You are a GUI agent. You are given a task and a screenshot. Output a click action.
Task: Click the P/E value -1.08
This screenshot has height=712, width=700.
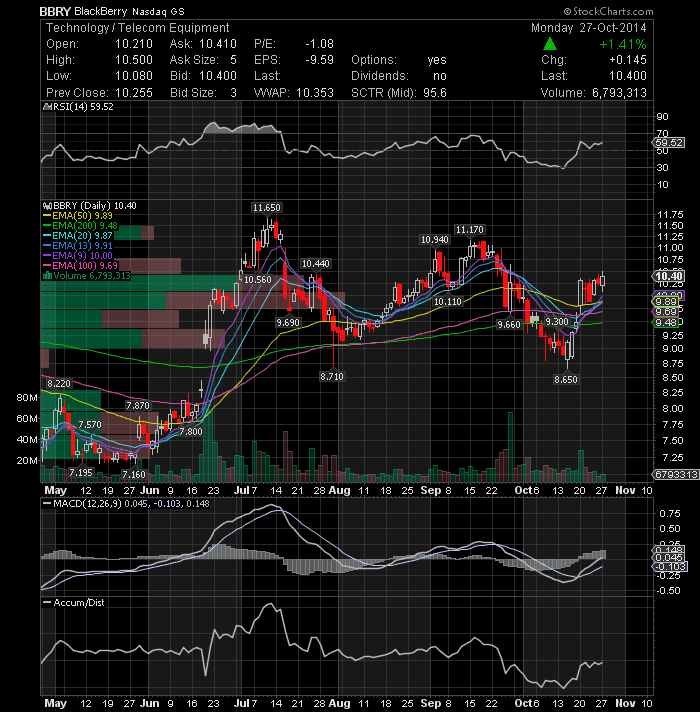tap(320, 44)
